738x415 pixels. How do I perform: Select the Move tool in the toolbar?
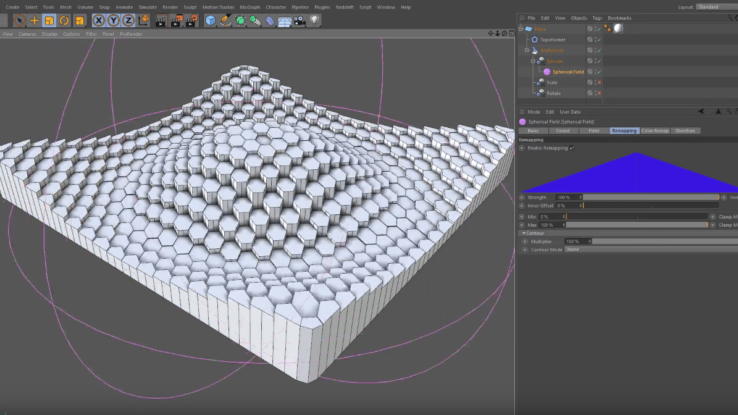coord(34,20)
